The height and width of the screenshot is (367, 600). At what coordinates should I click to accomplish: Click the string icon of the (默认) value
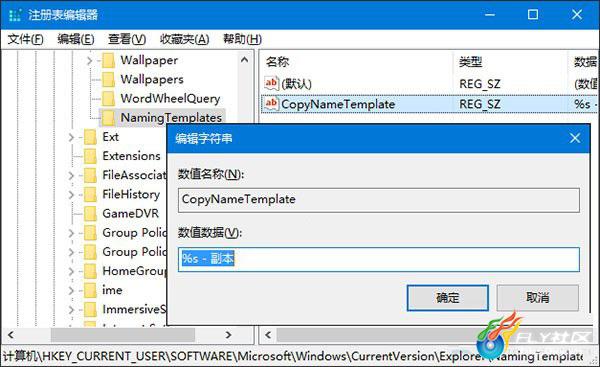(271, 83)
